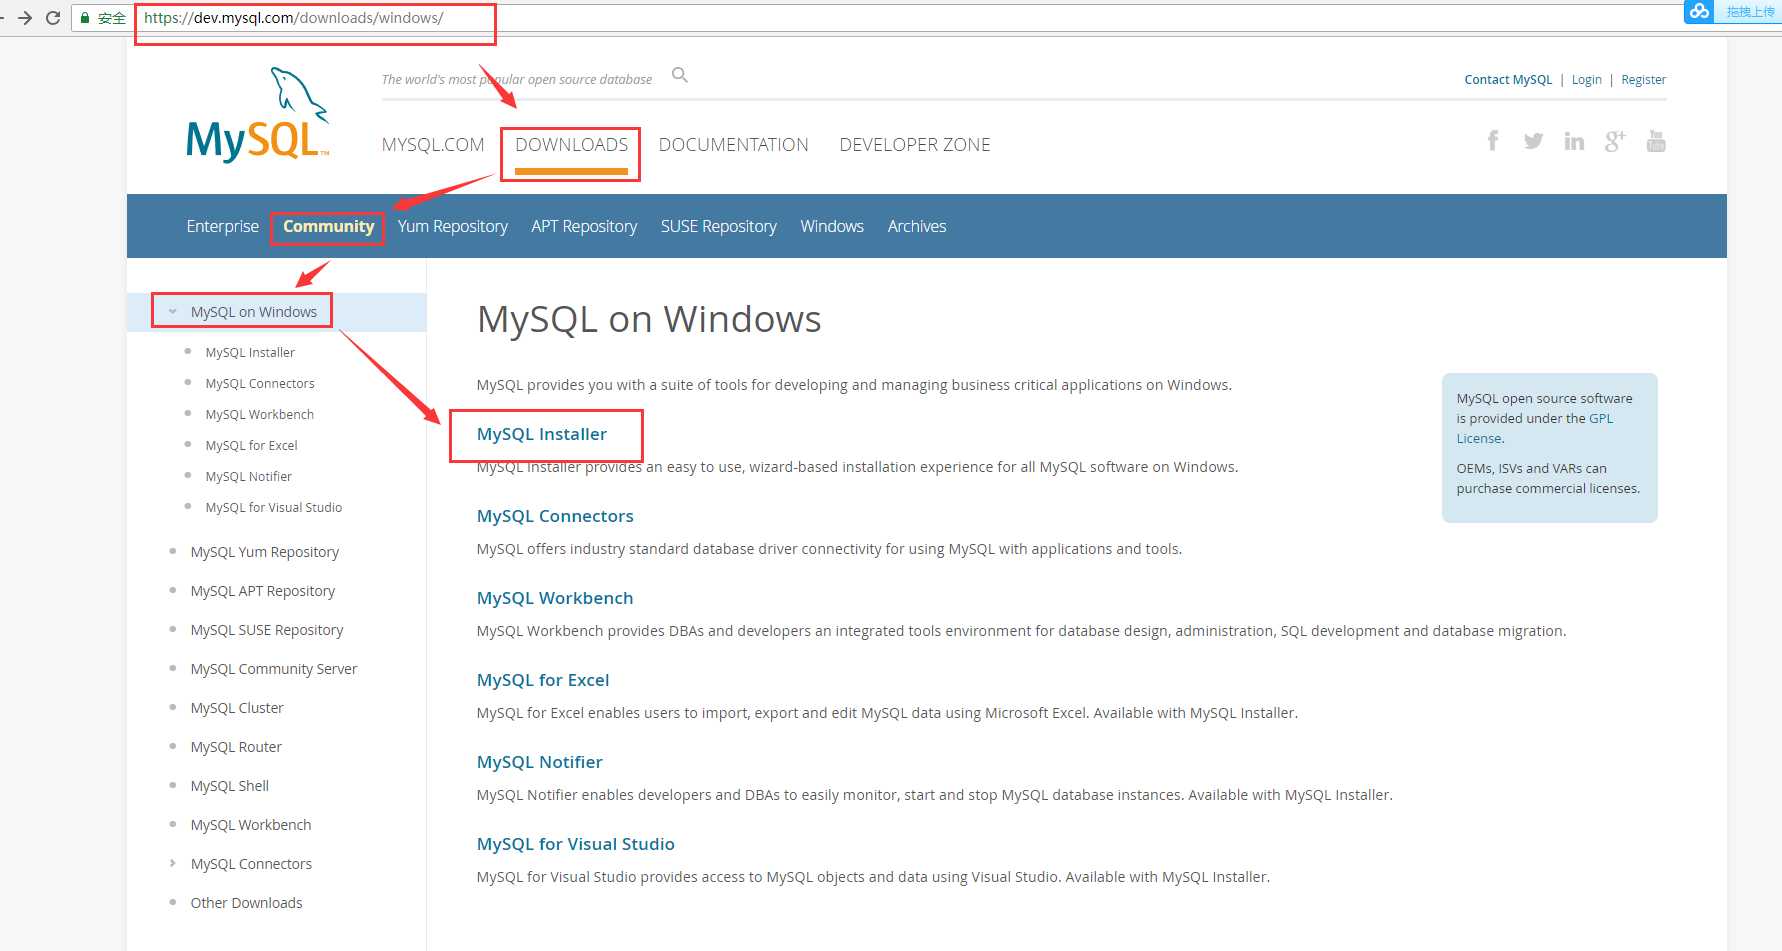This screenshot has height=951, width=1782.
Task: Open the MySQL for Excel heading link
Action: click(543, 680)
